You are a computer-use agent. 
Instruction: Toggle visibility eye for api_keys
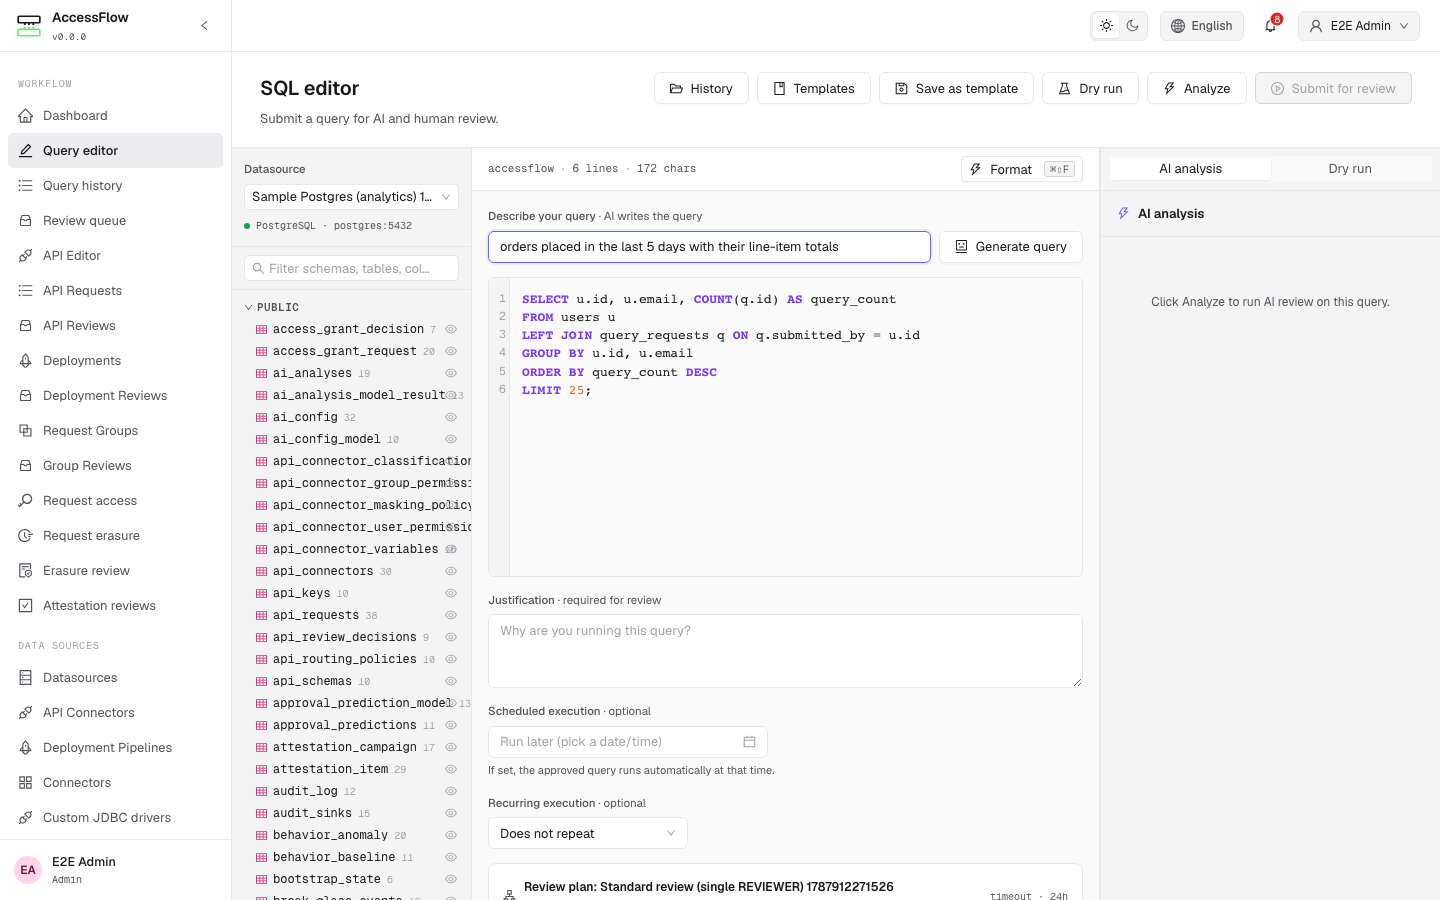tap(451, 593)
